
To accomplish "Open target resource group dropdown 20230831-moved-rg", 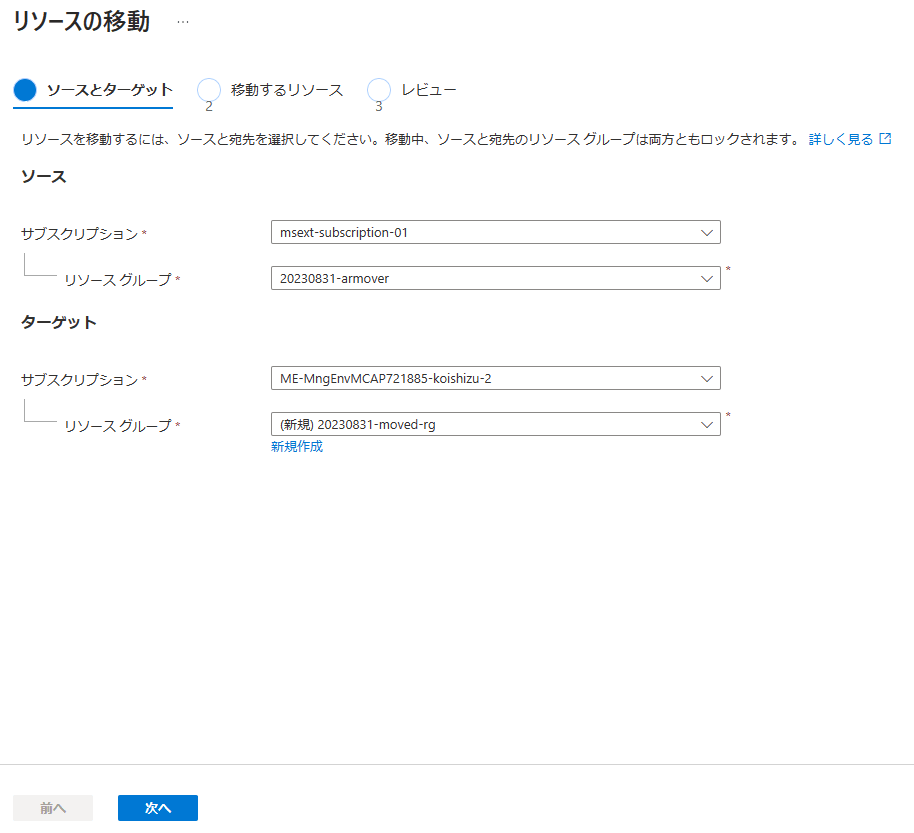I will (x=495, y=424).
